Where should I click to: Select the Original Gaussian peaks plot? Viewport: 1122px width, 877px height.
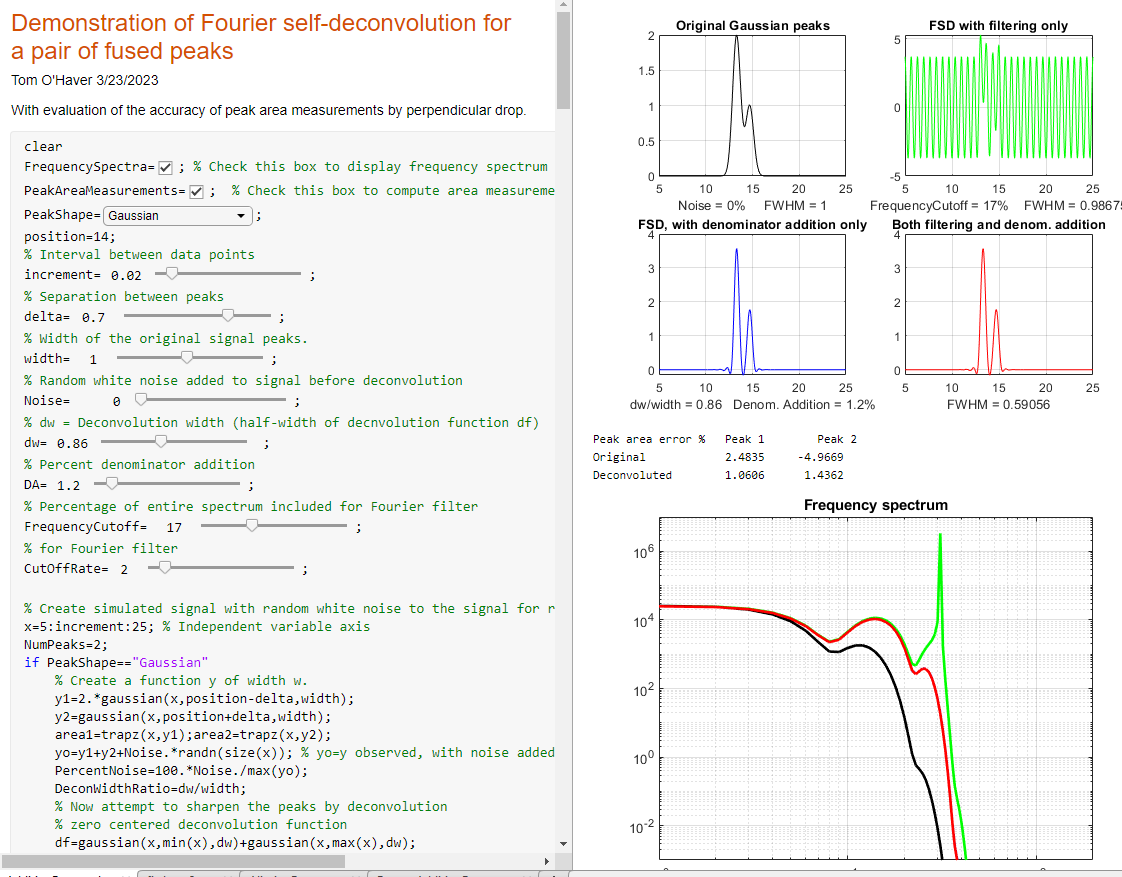(752, 106)
